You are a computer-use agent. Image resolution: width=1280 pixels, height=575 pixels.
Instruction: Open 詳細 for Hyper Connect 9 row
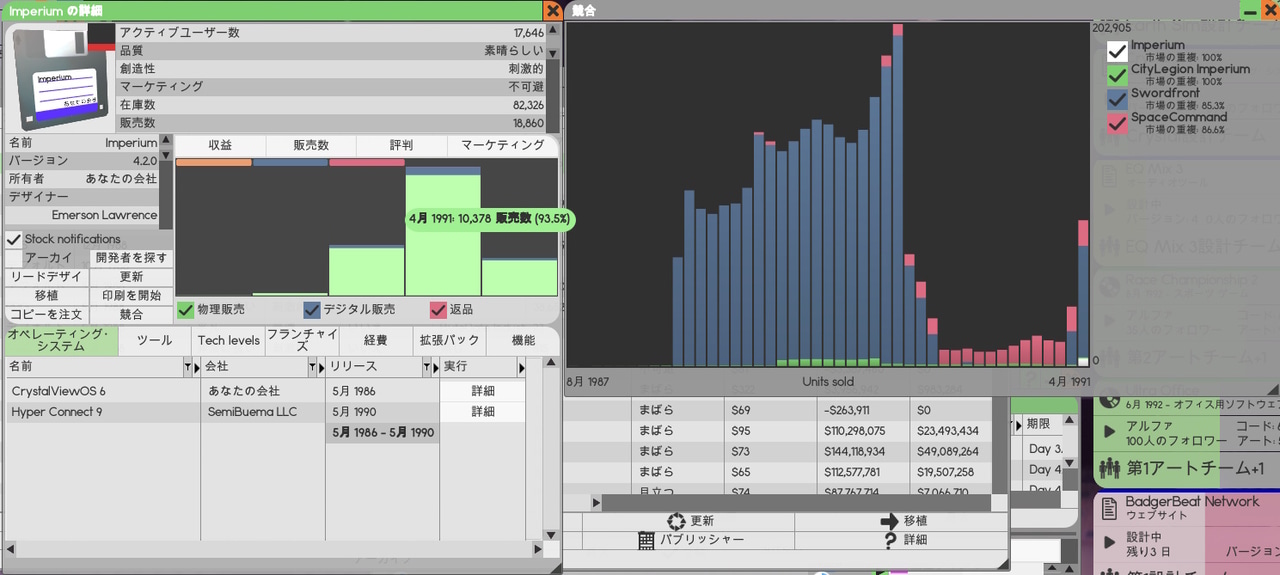tap(483, 412)
